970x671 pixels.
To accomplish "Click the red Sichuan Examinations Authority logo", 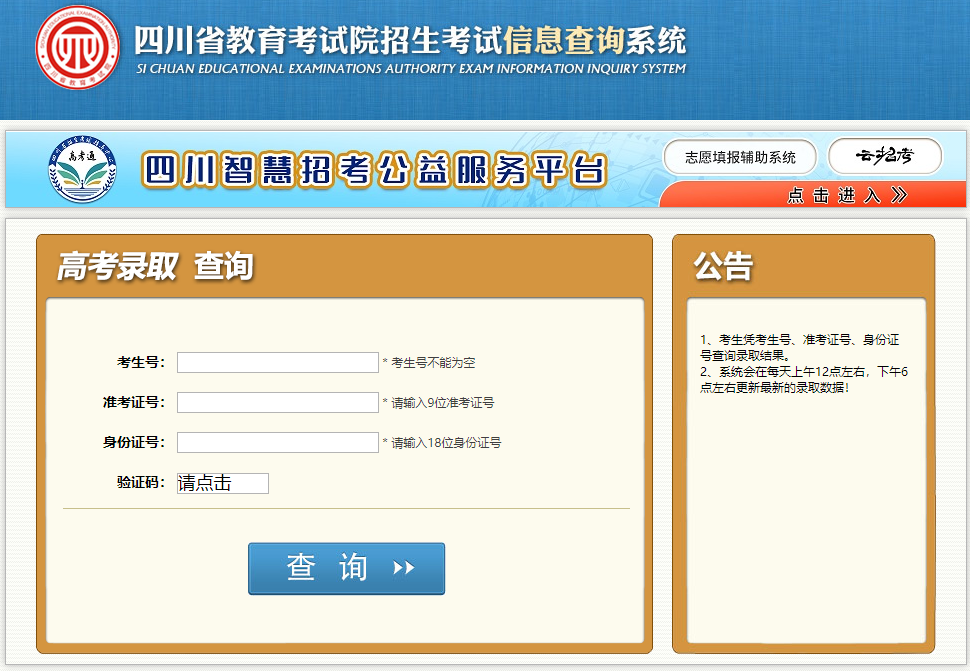I will pyautogui.click(x=77, y=48).
